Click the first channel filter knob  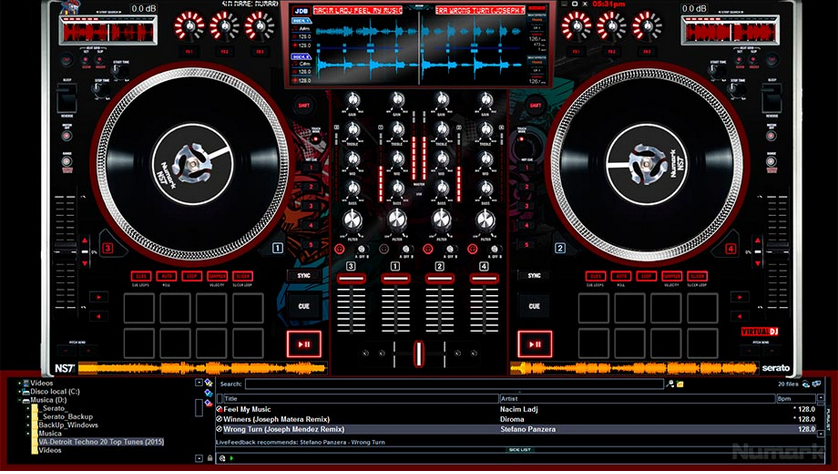[x=352, y=220]
